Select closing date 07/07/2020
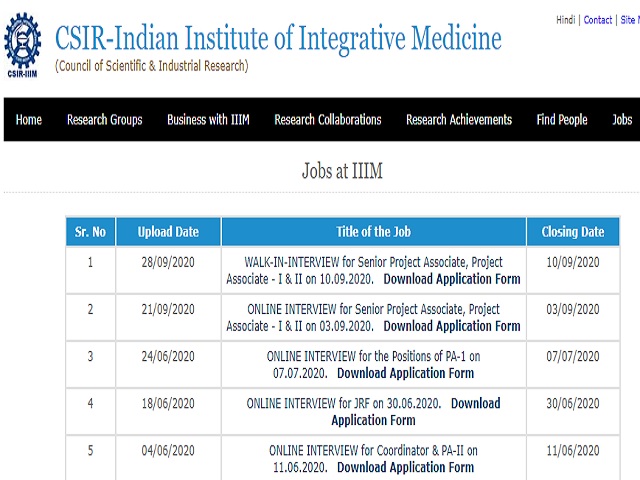The width and height of the screenshot is (640, 480). tap(573, 356)
